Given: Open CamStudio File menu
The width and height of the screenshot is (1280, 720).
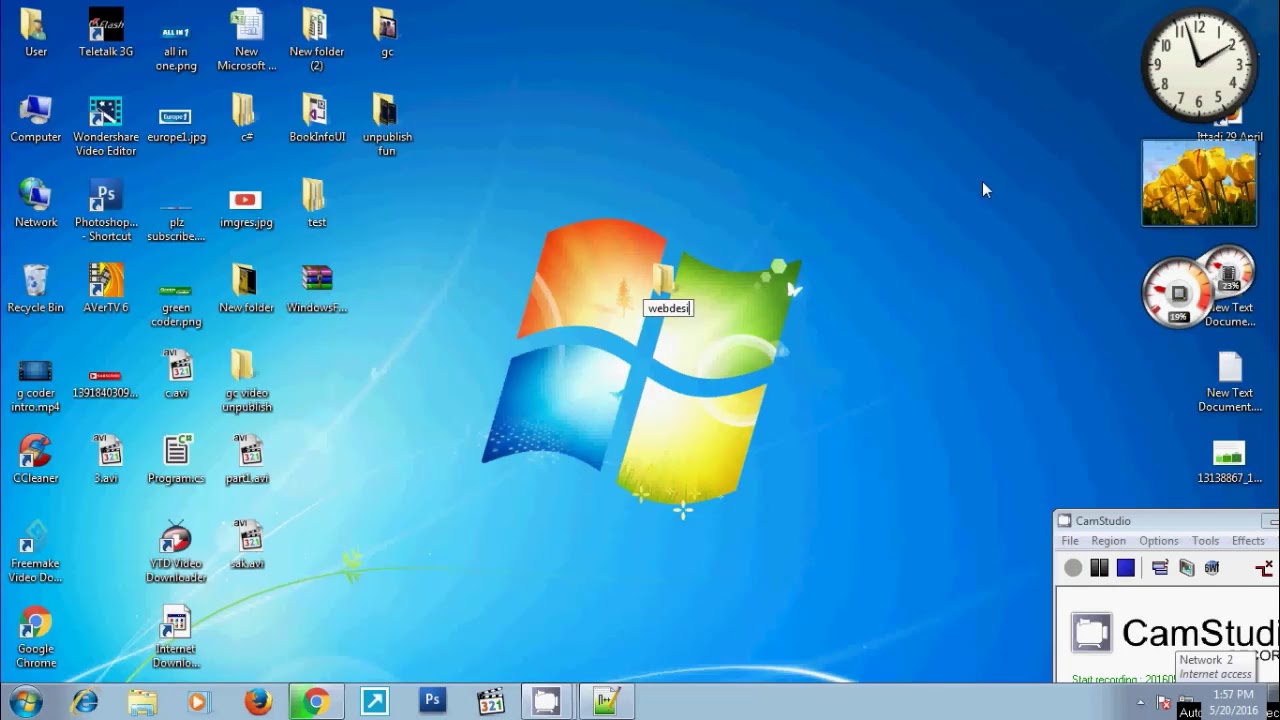Looking at the screenshot, I should (1070, 541).
